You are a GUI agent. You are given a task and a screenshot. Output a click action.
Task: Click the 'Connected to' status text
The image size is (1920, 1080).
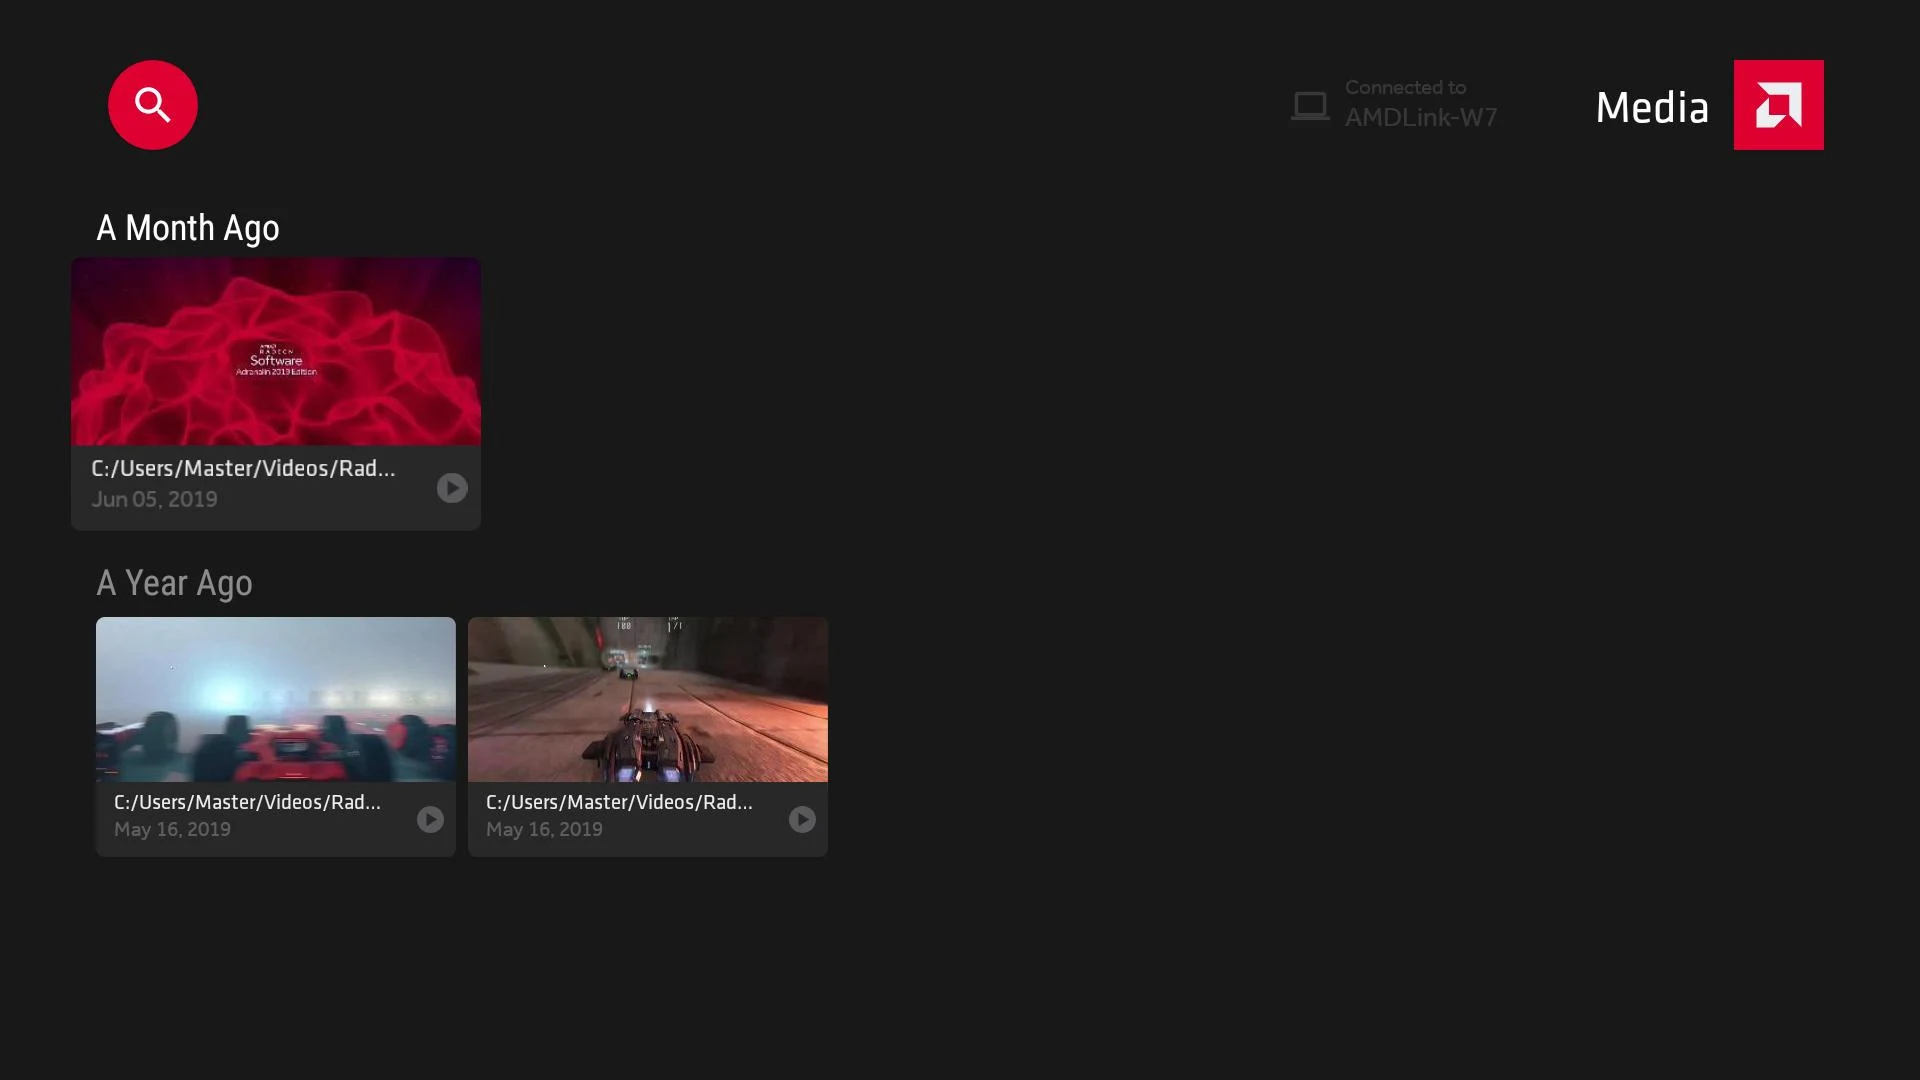(1405, 88)
